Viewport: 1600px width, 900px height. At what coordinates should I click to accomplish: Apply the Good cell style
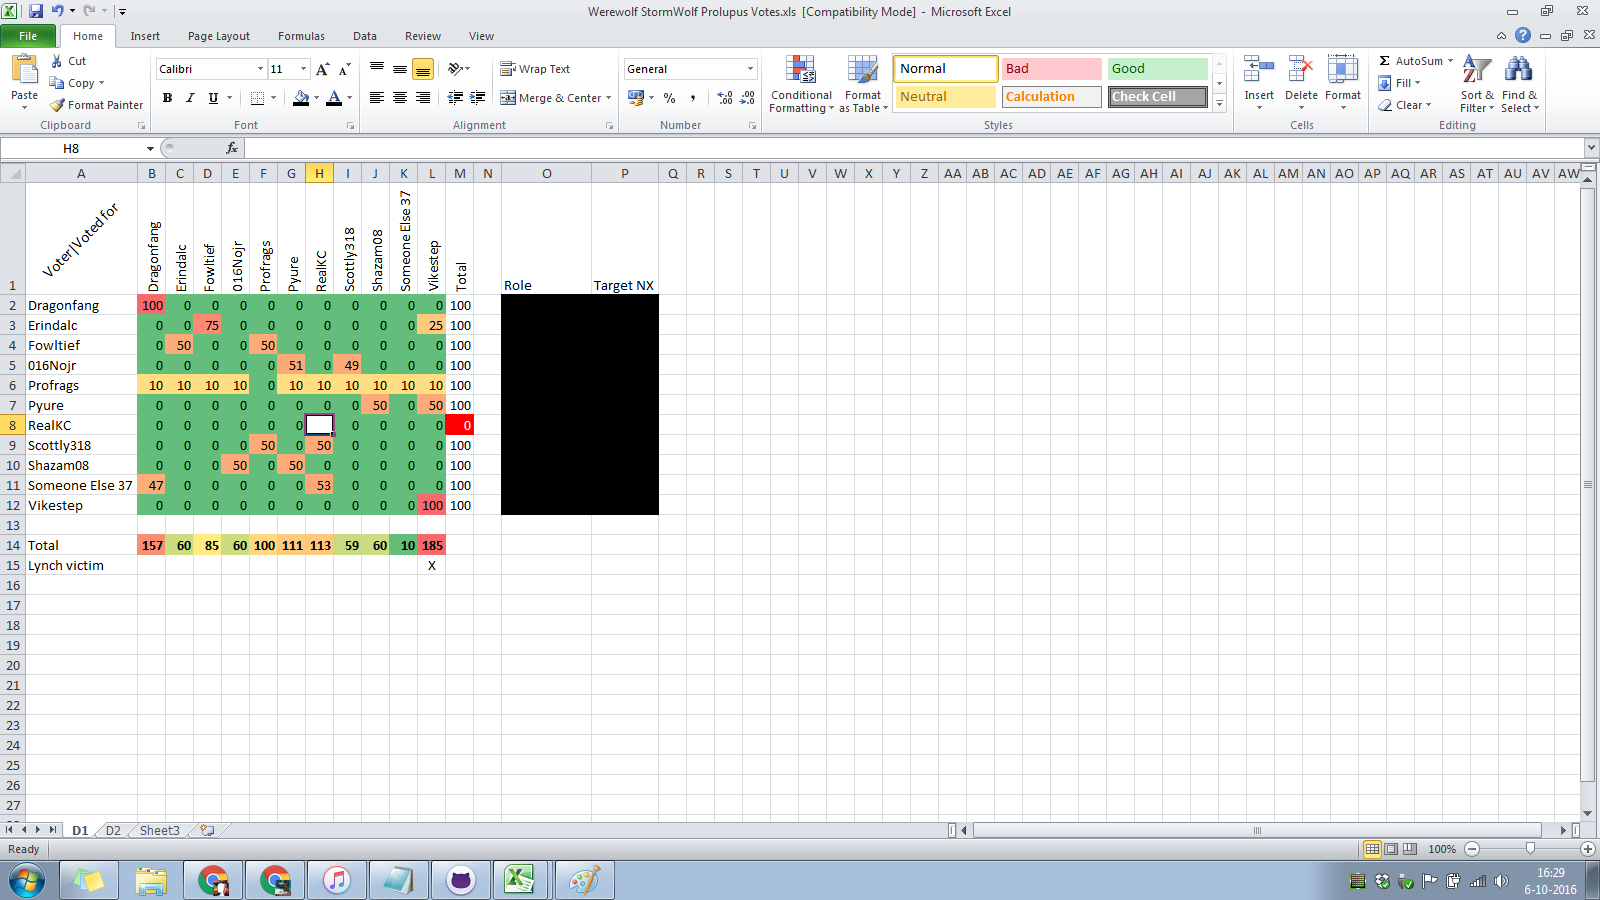coord(1157,69)
